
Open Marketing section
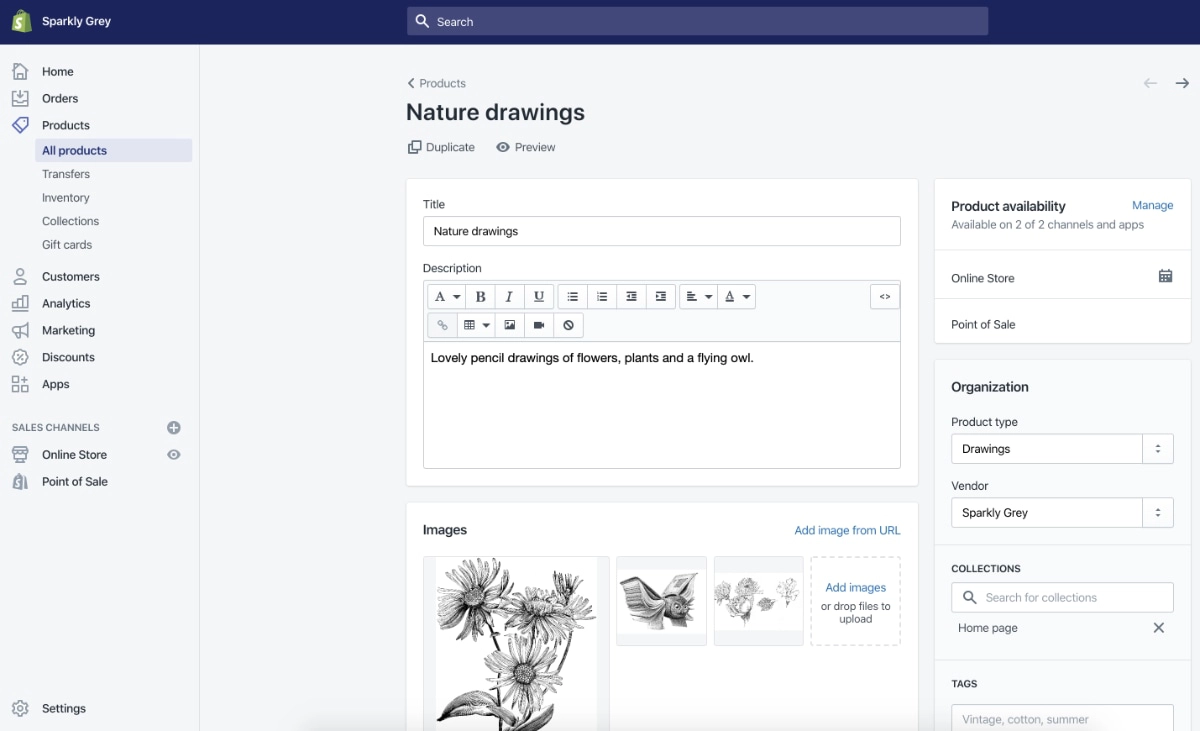[x=68, y=330]
